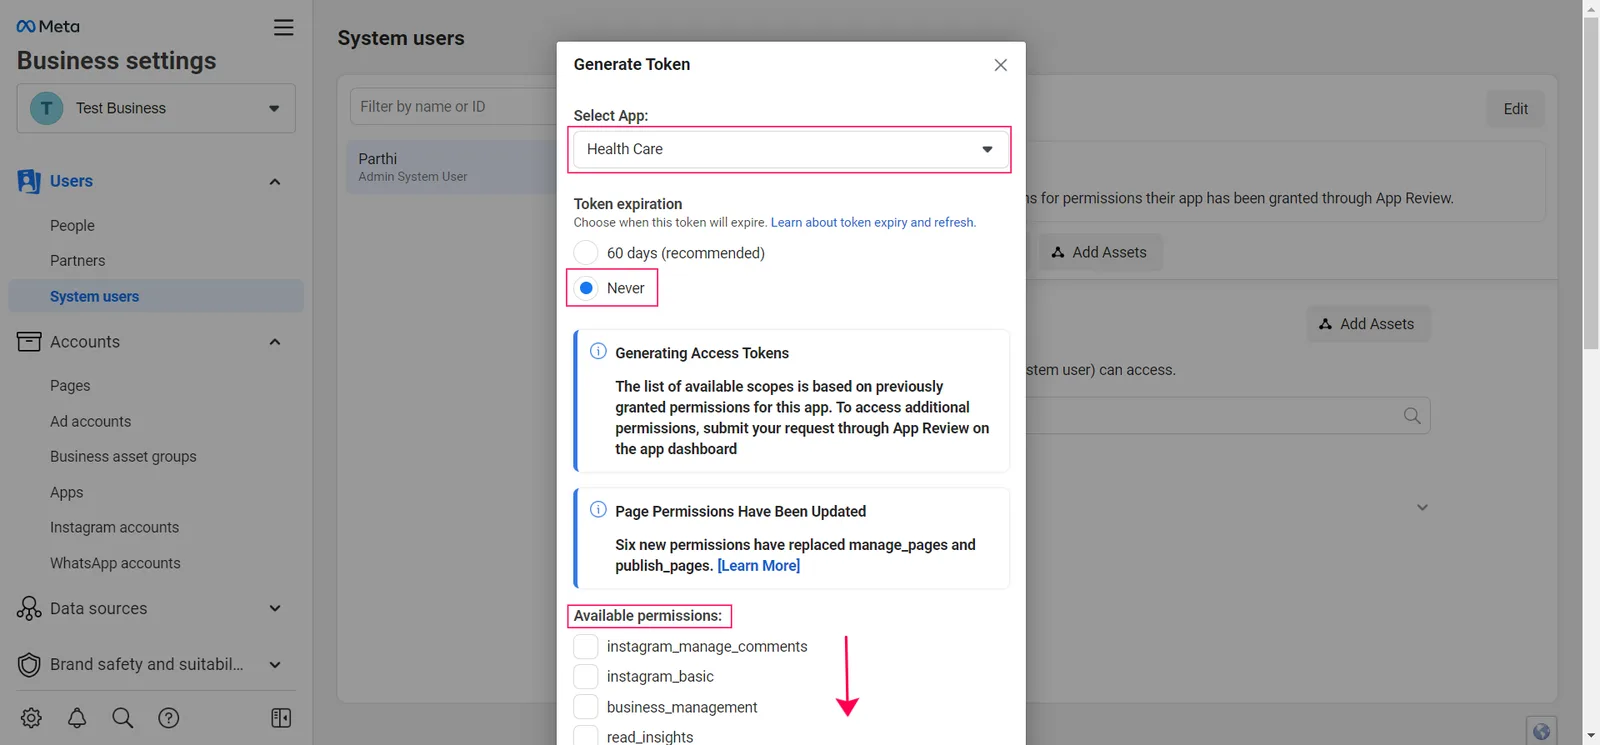Open the settings gear icon in sidebar footer
The height and width of the screenshot is (745, 1600).
(x=31, y=718)
